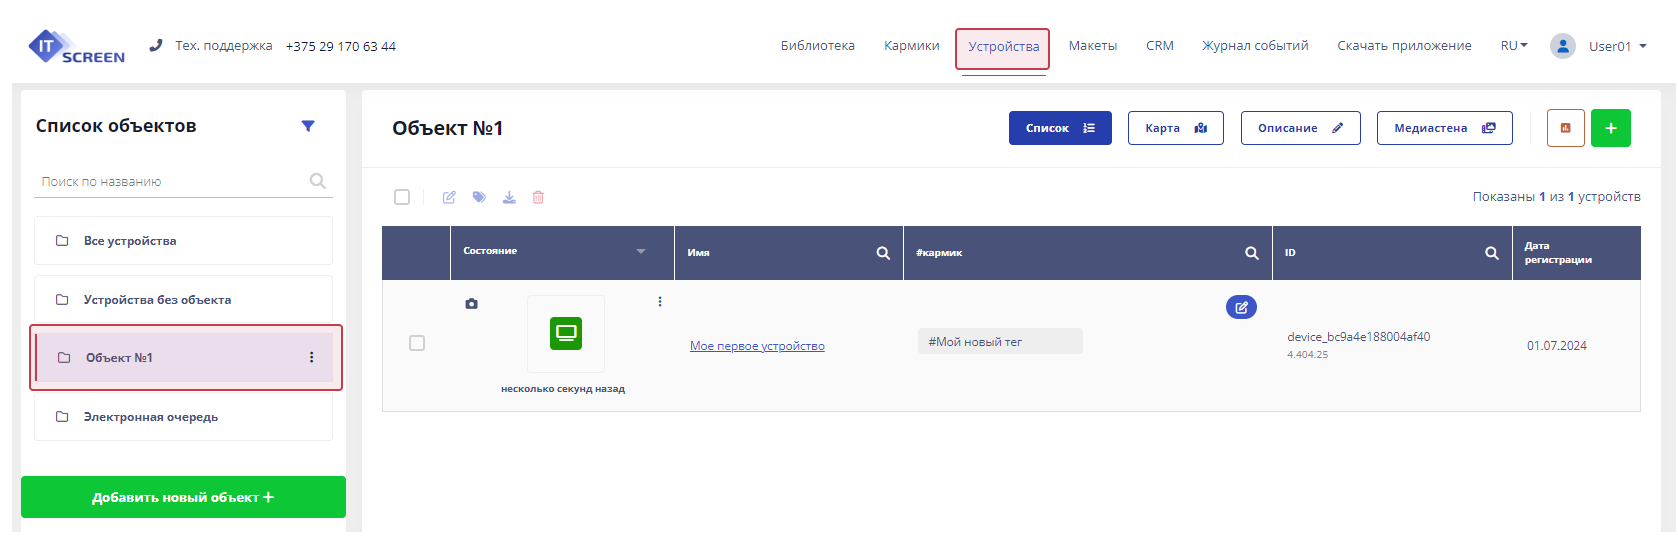The image size is (1678, 547).
Task: Click the Поиск по названию search field
Action: tap(170, 182)
